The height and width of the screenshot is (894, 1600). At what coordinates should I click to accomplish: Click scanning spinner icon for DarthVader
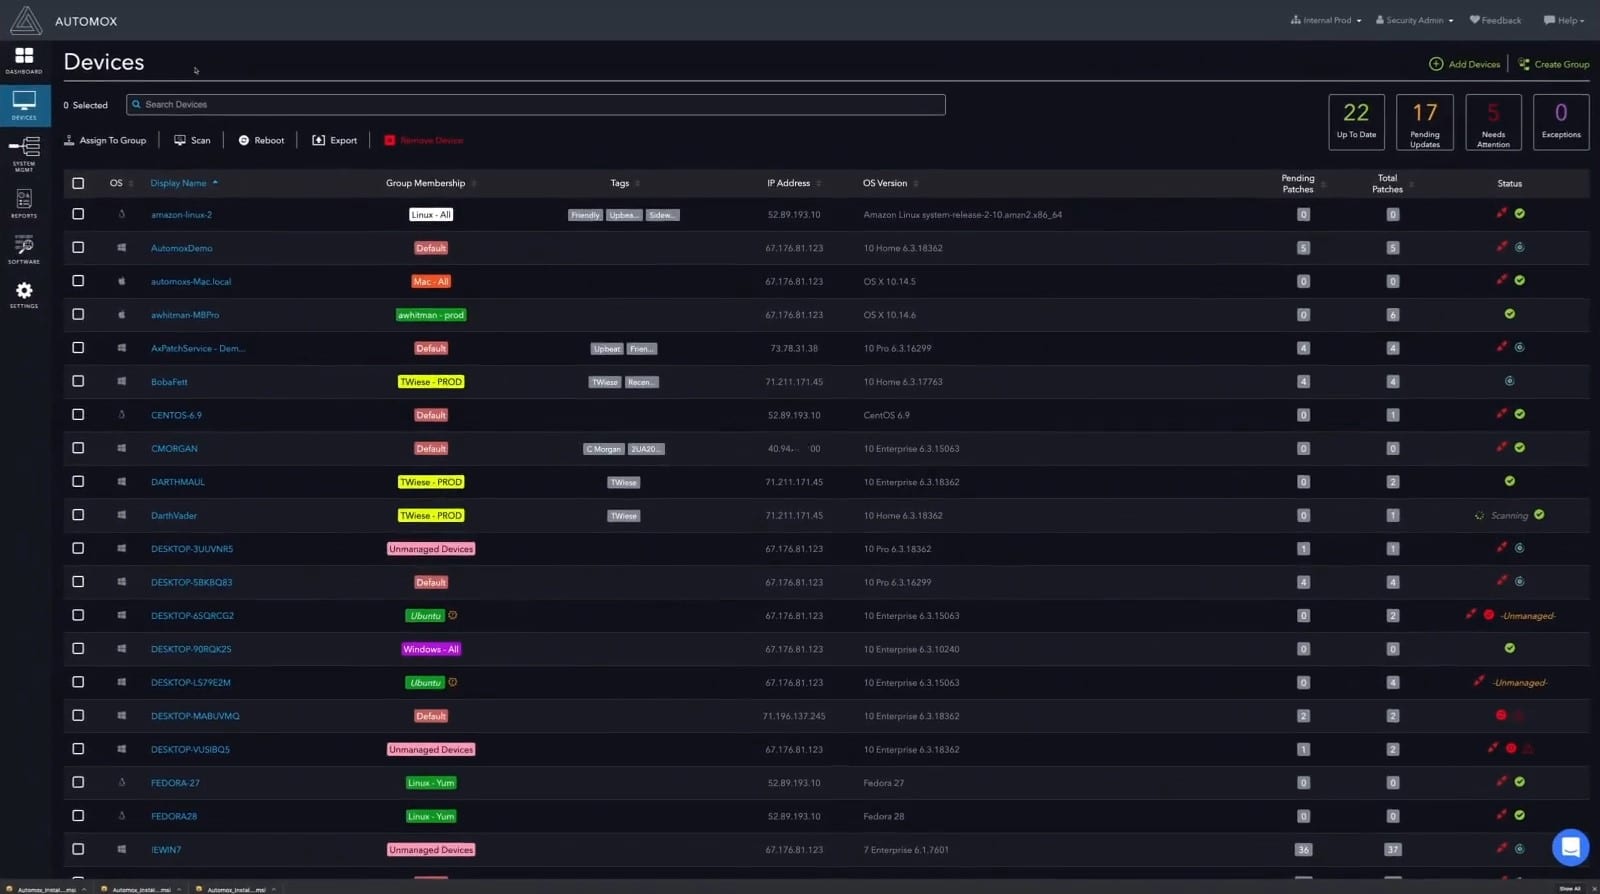point(1480,515)
